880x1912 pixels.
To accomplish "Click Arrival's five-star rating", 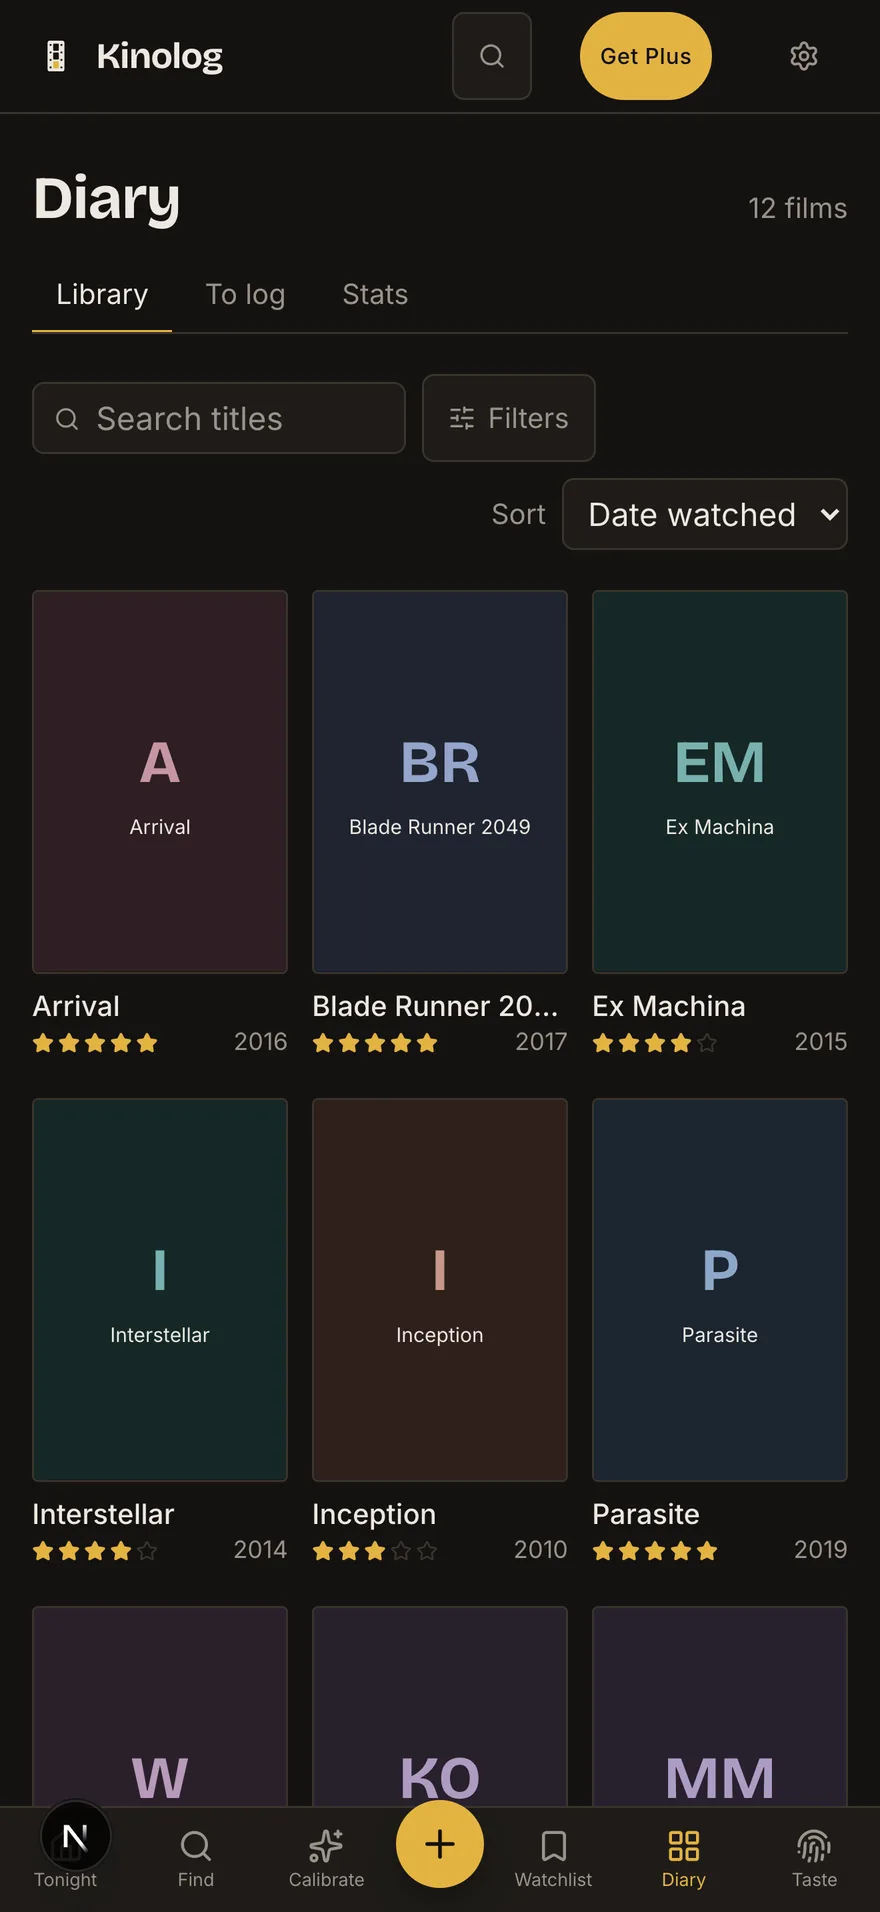I will tap(95, 1043).
